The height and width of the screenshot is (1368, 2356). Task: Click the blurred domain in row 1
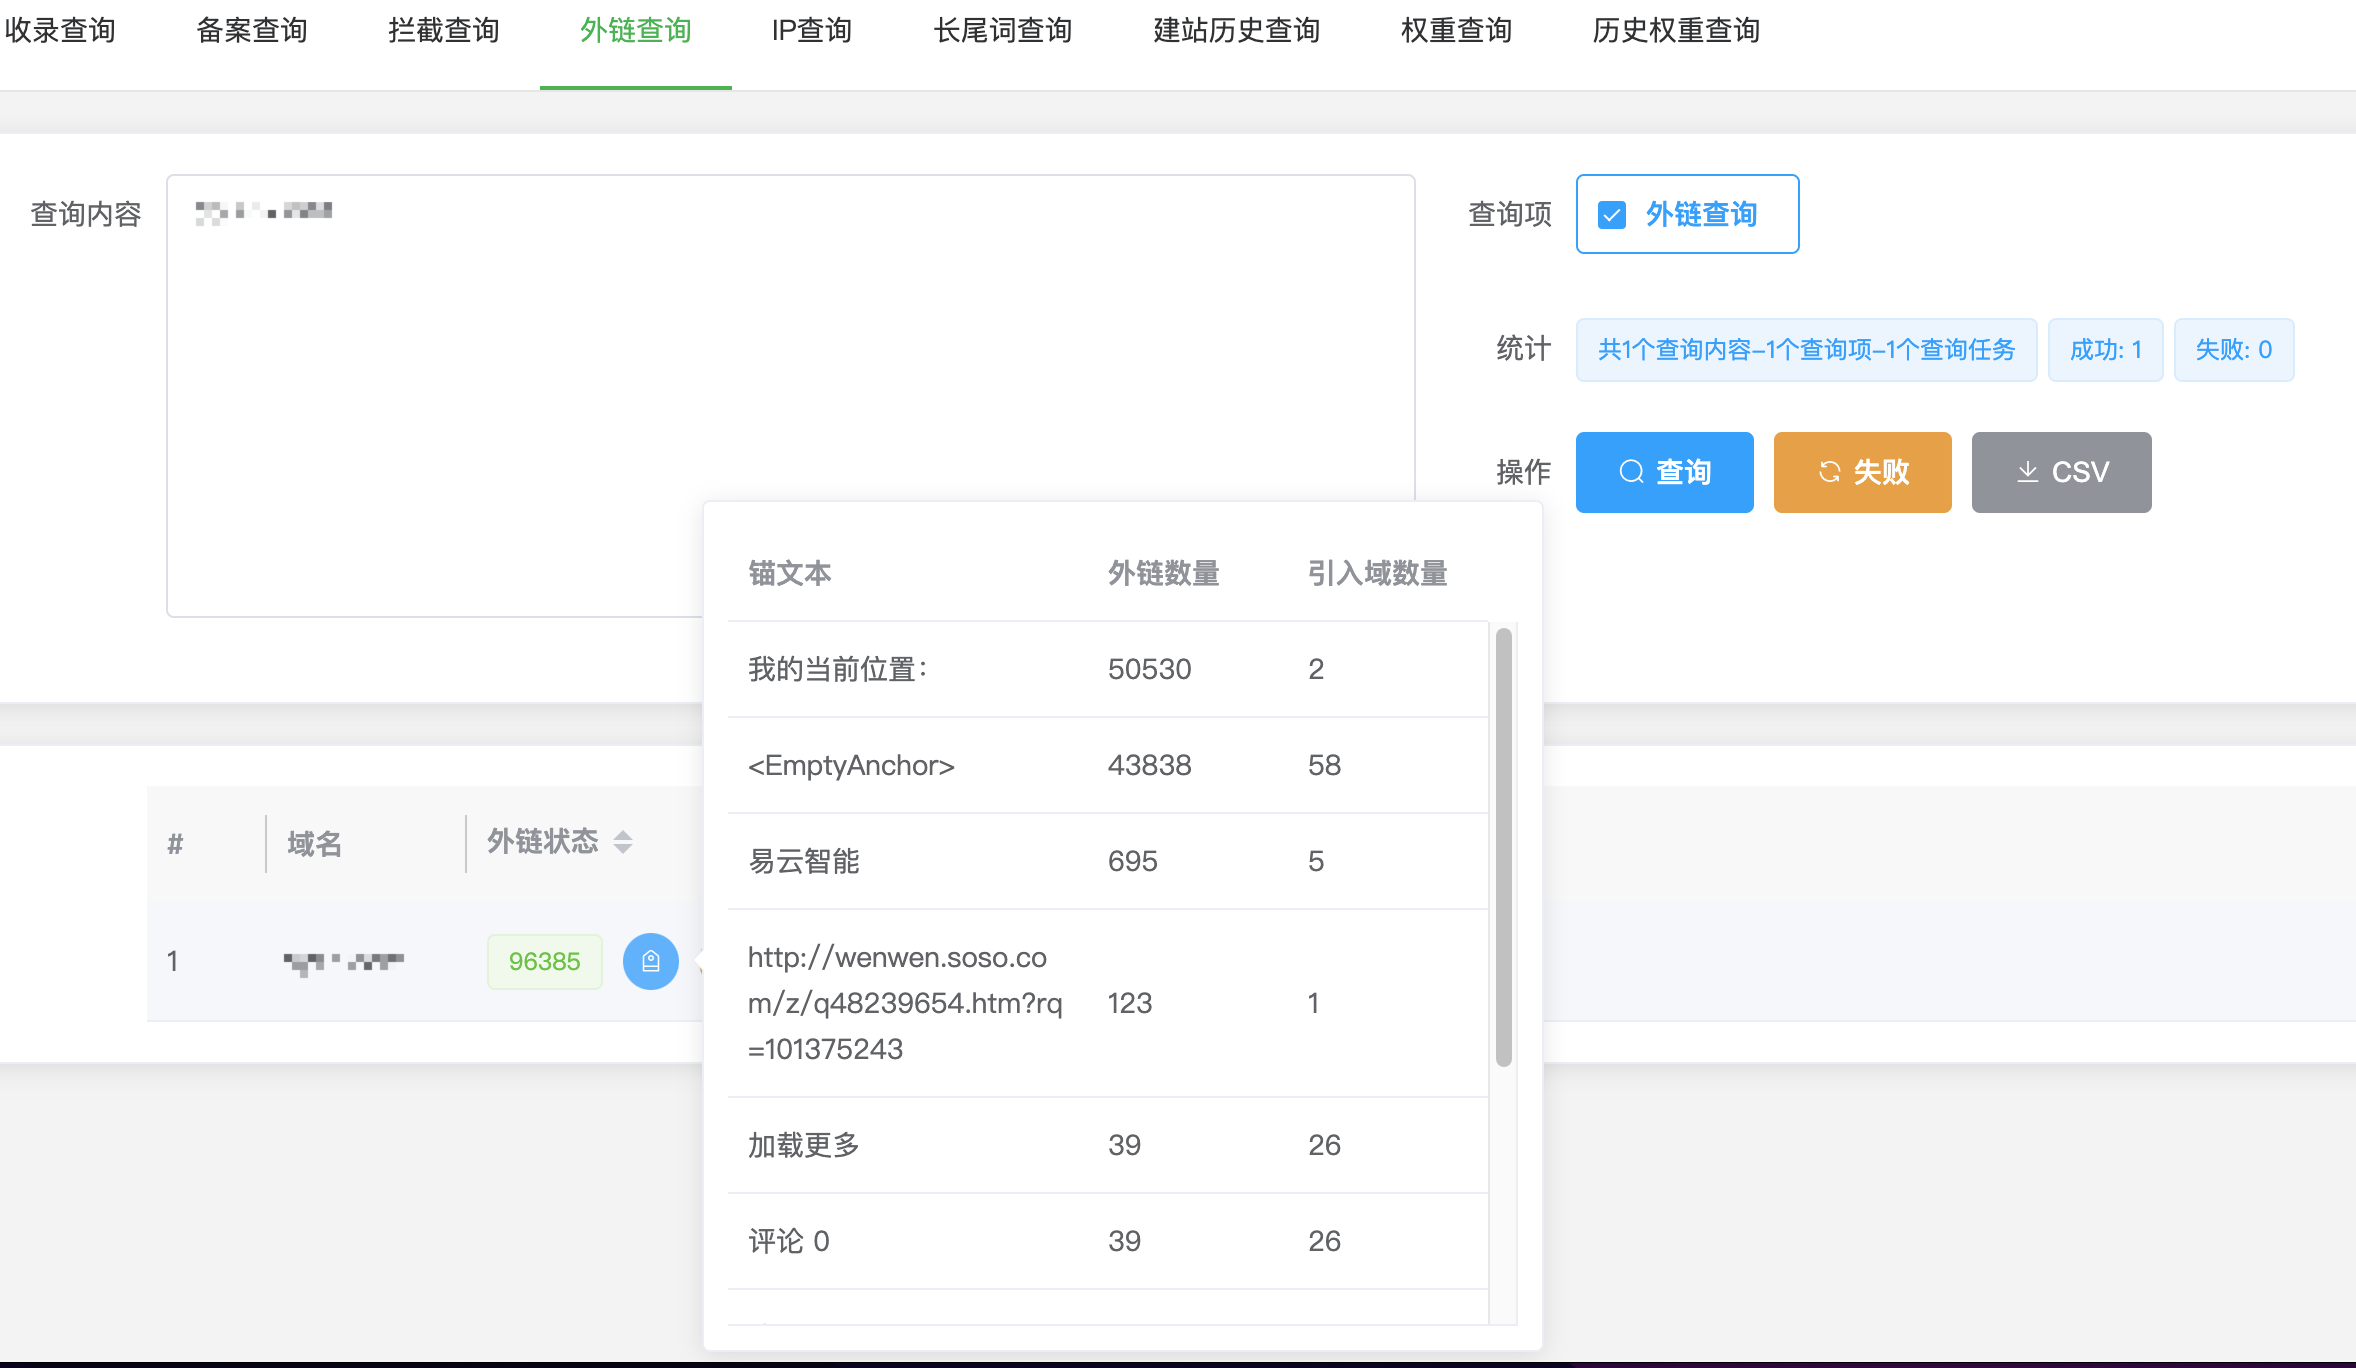343,962
